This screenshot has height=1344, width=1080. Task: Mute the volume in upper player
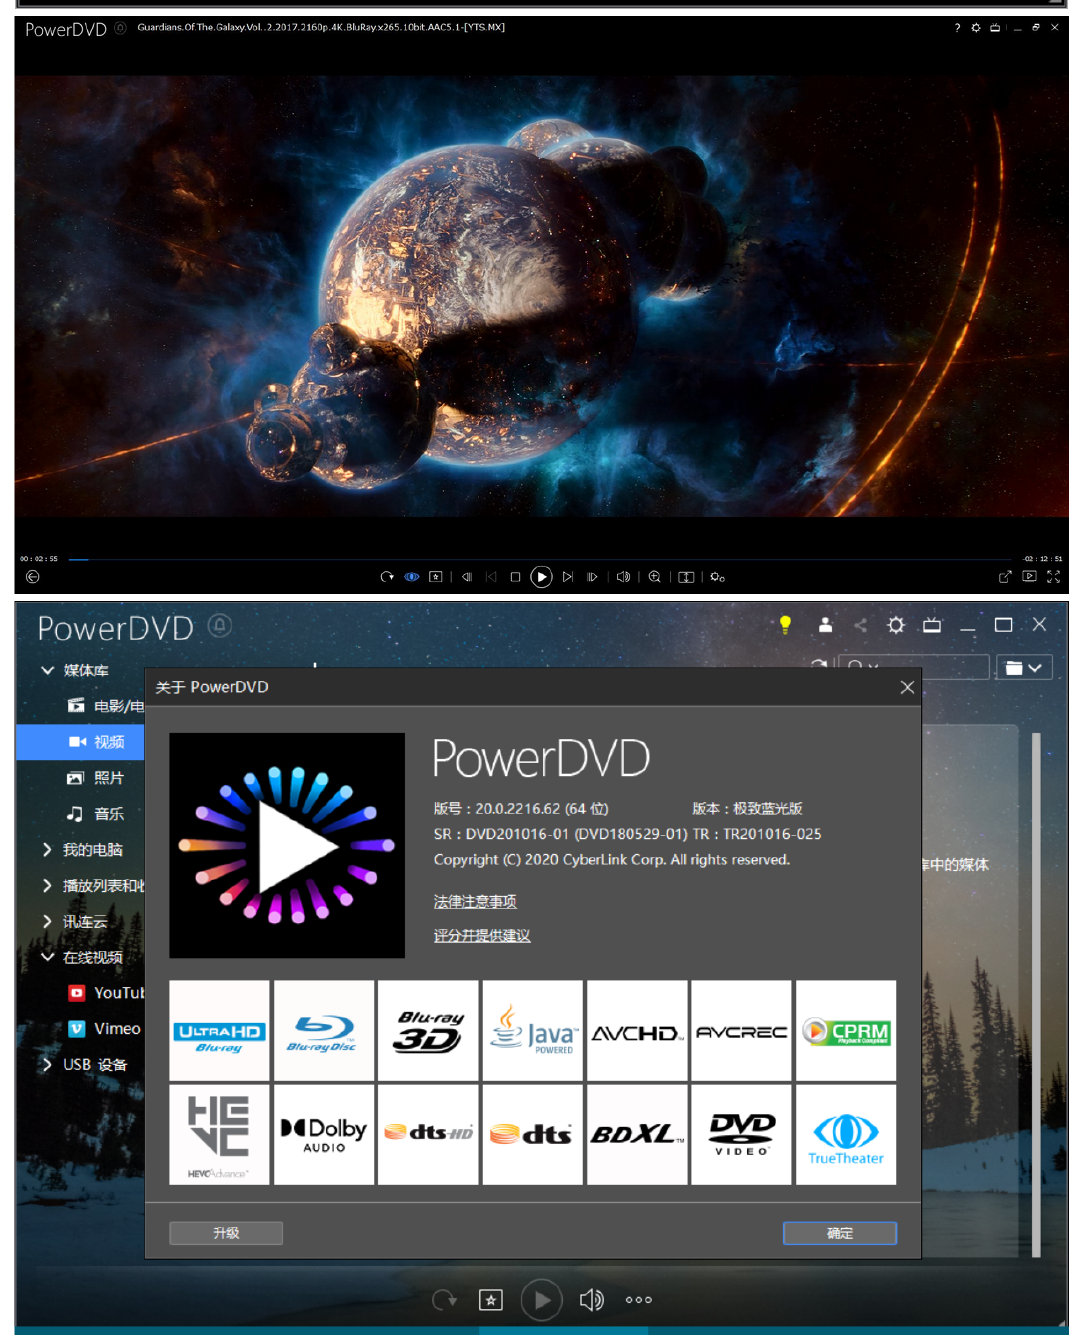point(623,577)
